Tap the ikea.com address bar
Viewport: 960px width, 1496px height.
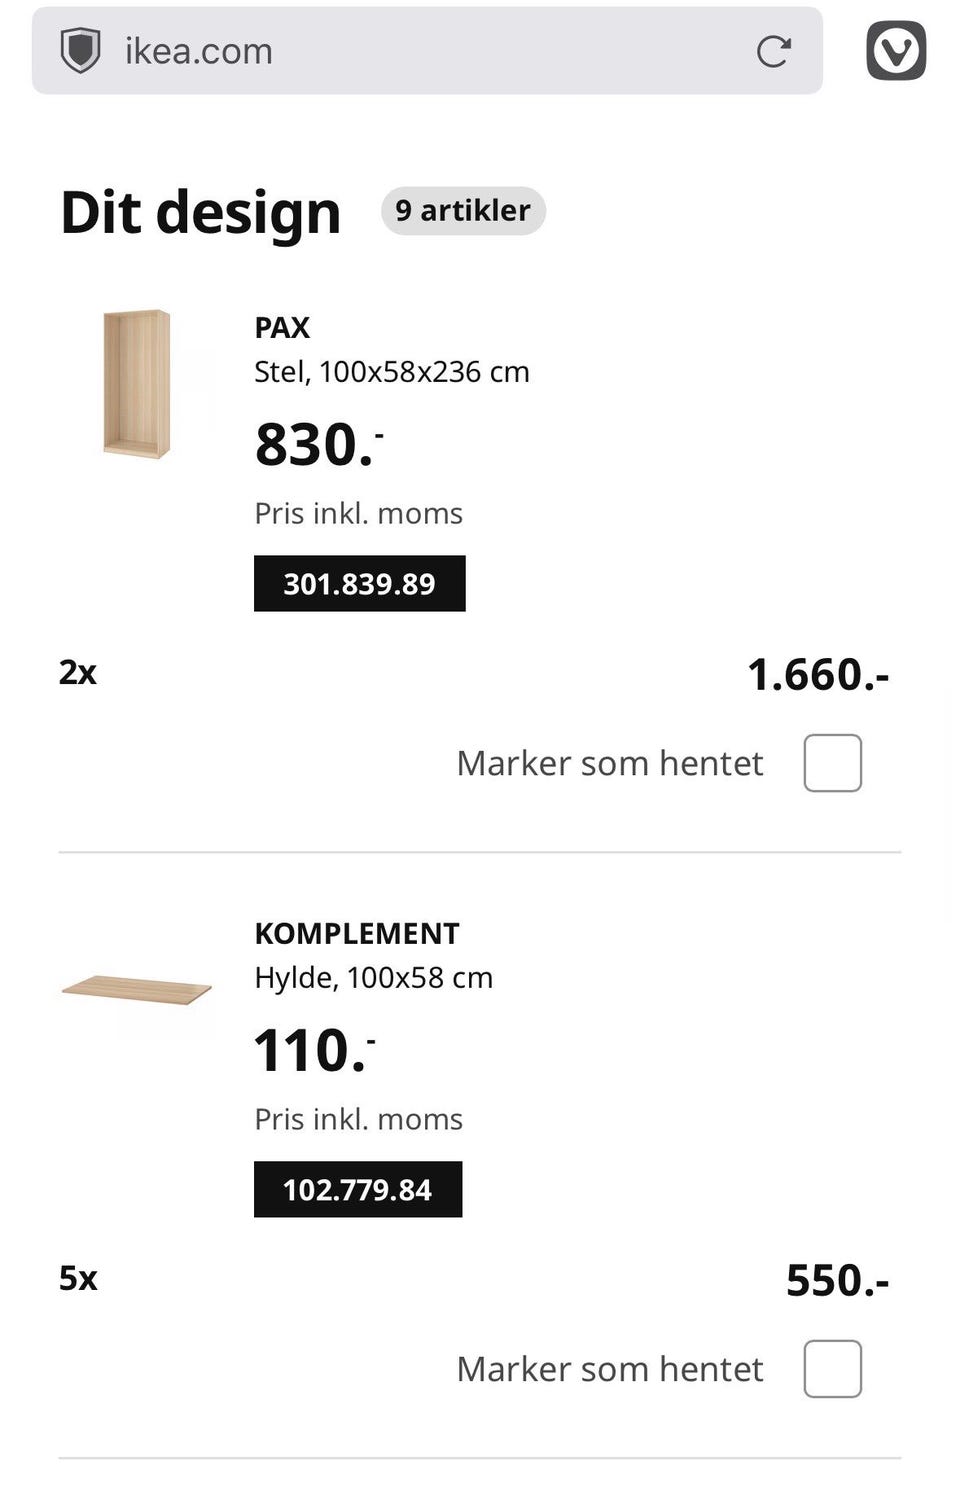pos(420,51)
